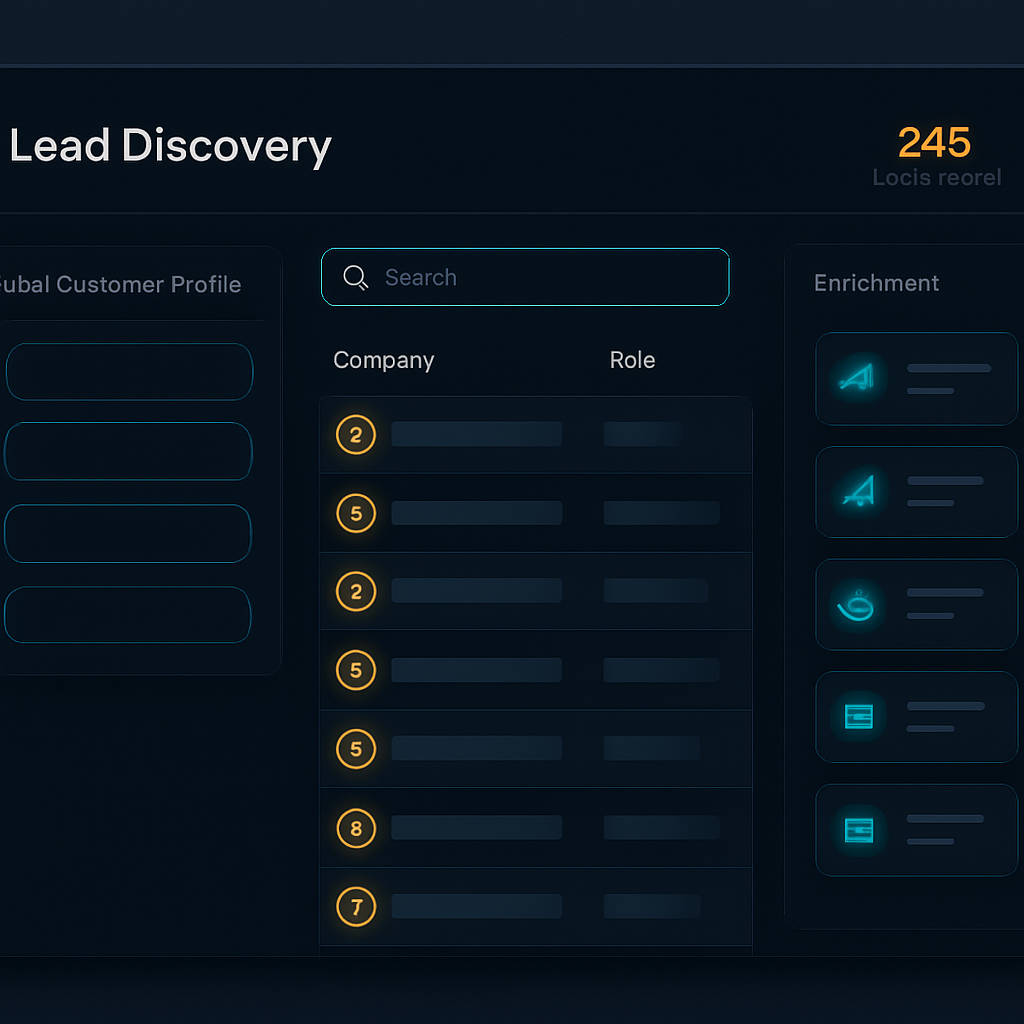Select second empty field under Customer Profile
This screenshot has width=1024, height=1024.
[128, 451]
